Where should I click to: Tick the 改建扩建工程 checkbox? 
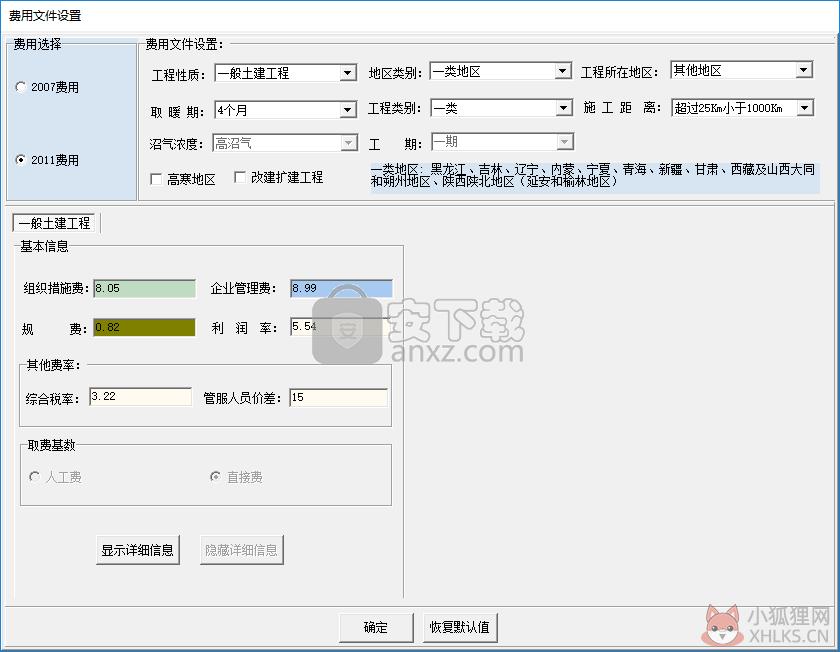(x=239, y=177)
